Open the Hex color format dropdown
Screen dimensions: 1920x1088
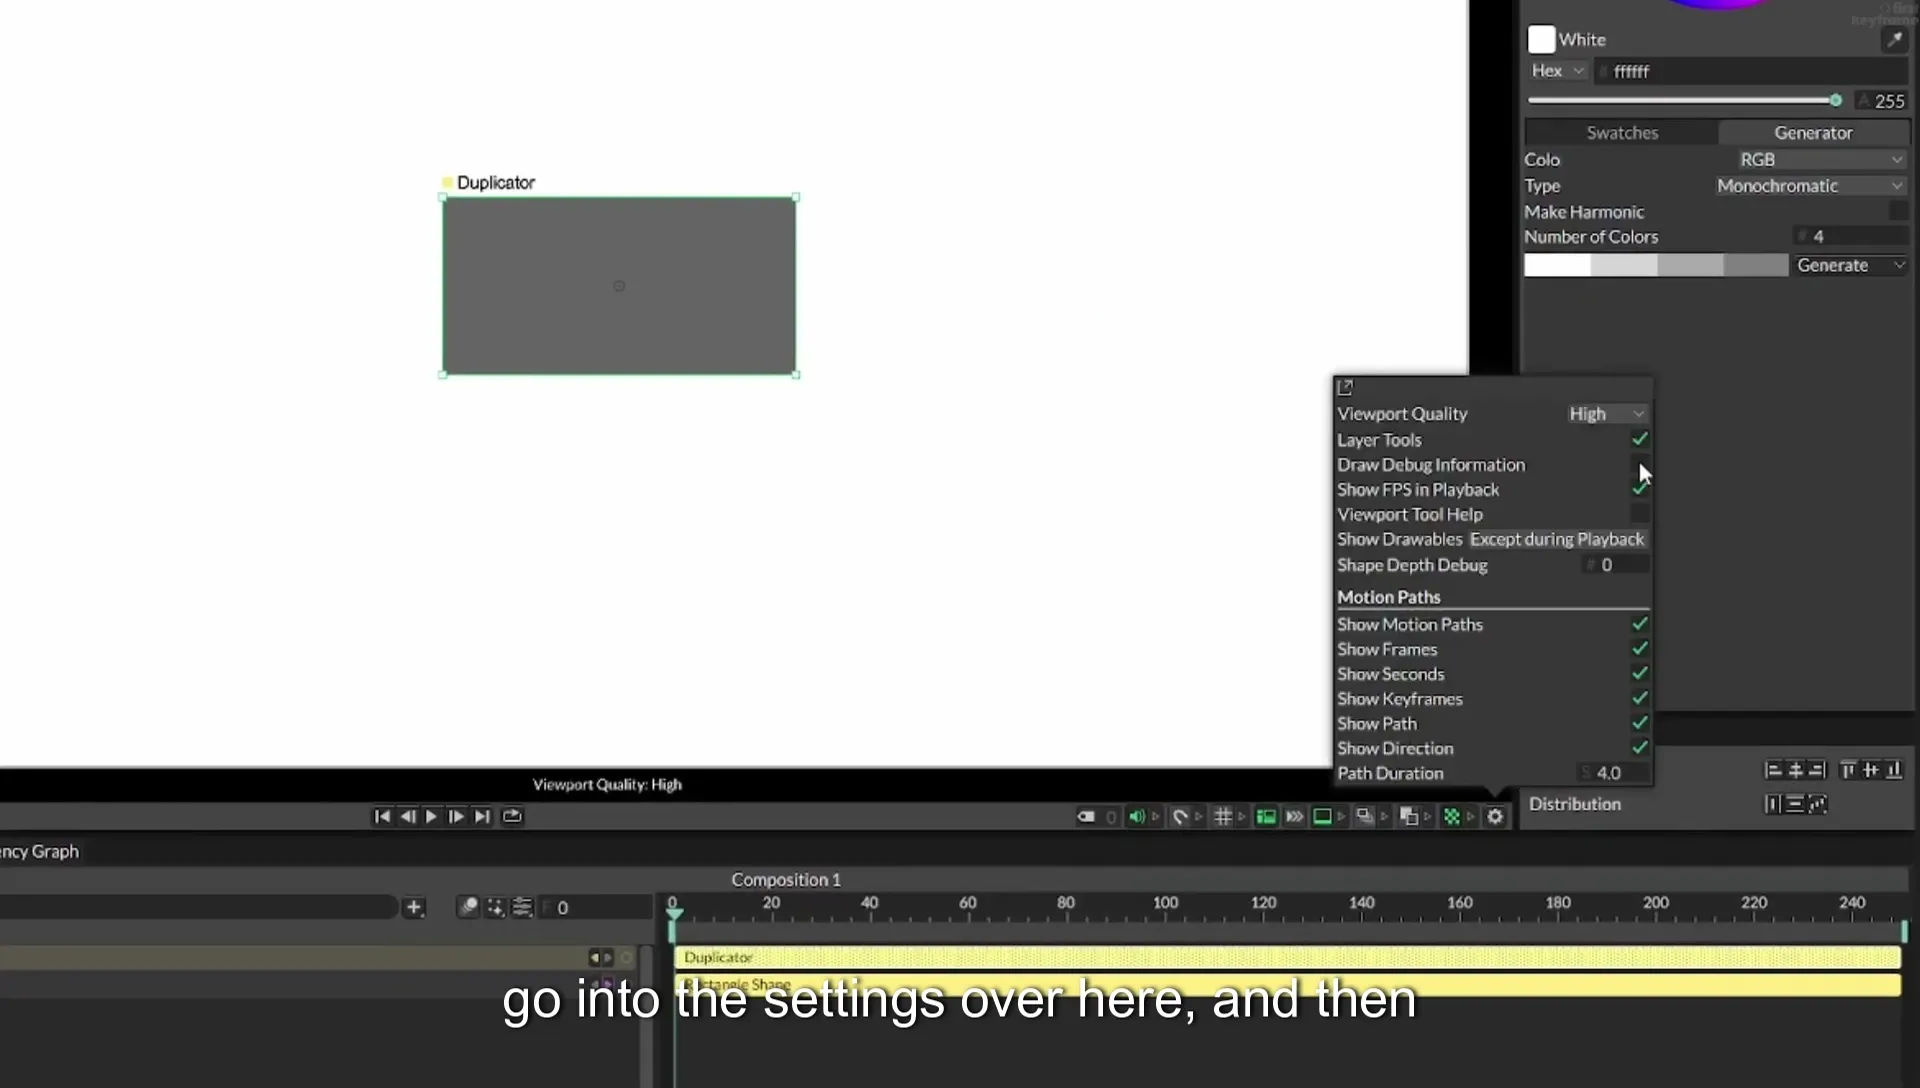(x=1557, y=71)
